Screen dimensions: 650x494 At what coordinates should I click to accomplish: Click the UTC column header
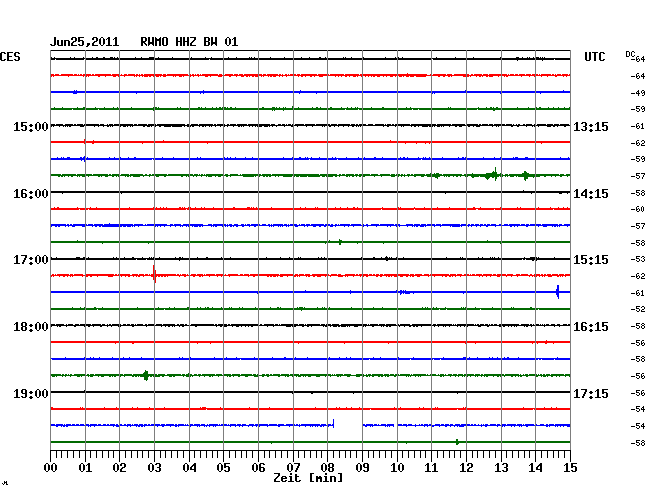tap(594, 57)
